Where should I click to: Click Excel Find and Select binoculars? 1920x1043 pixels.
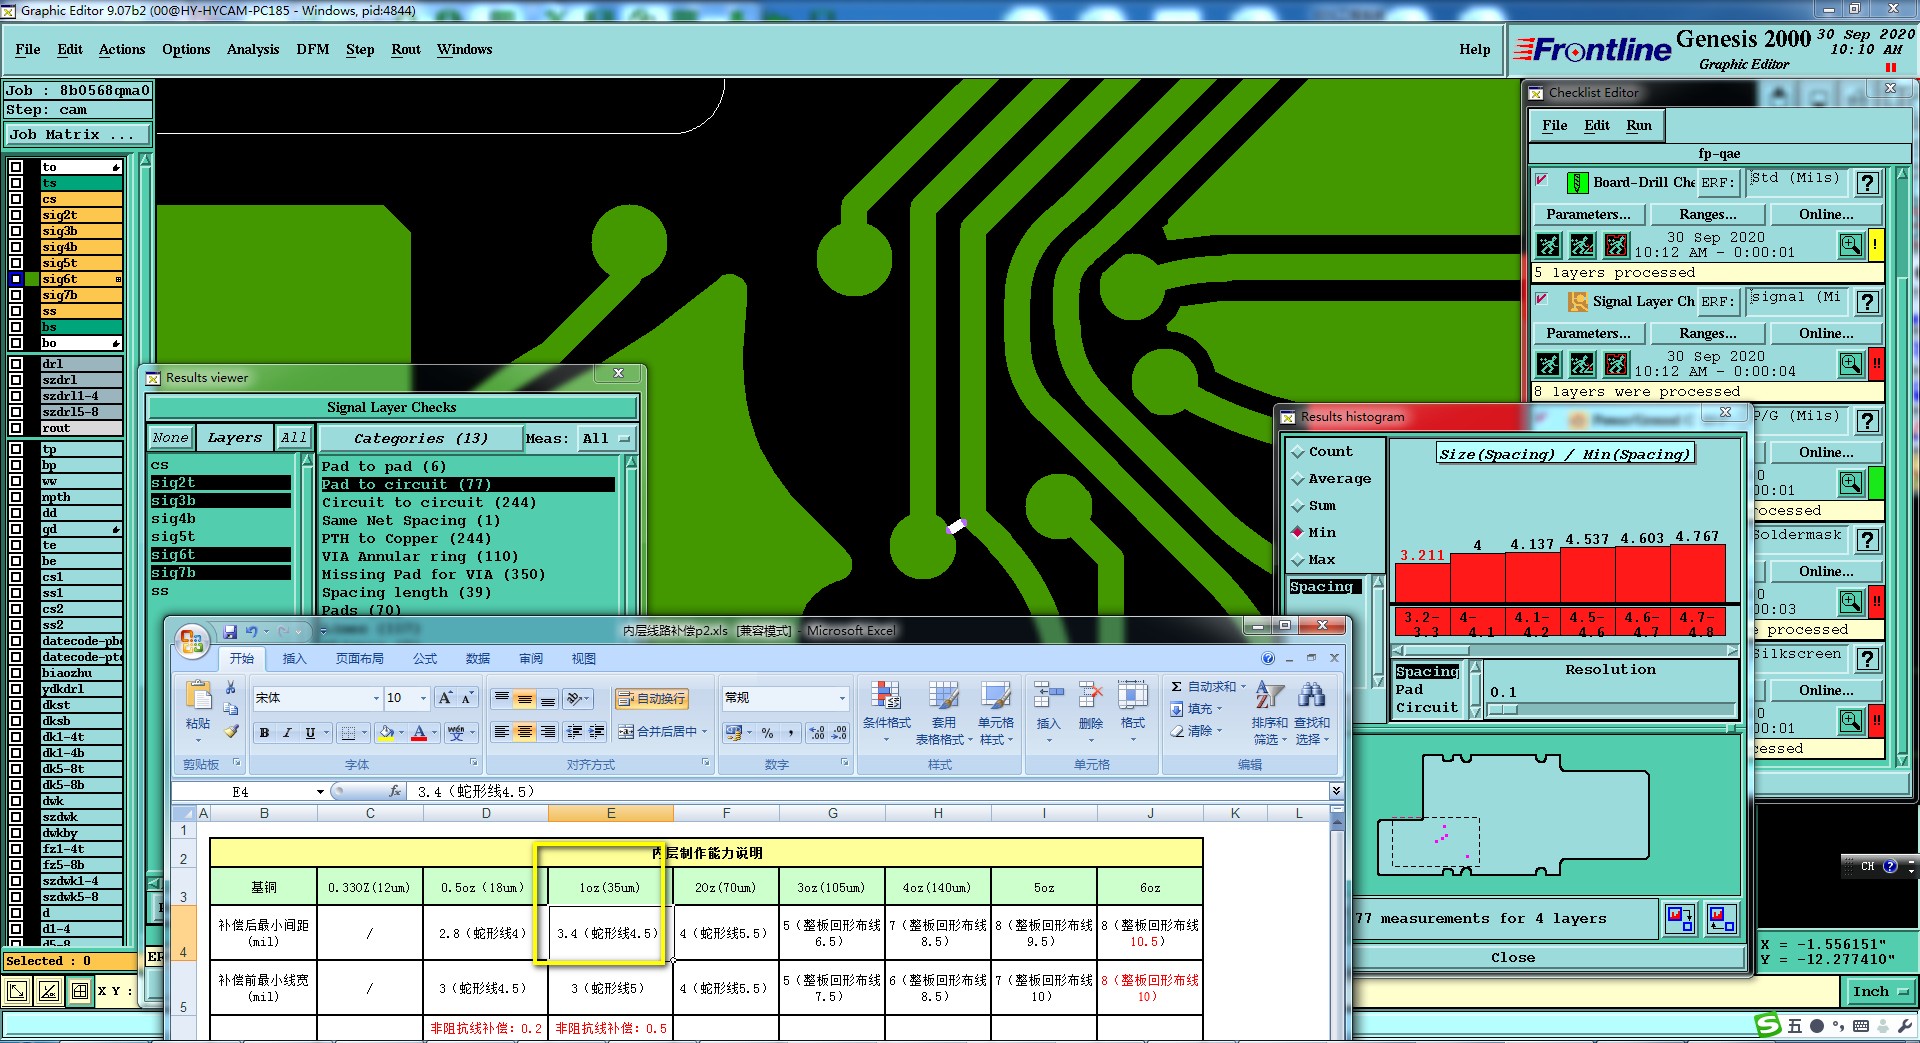tap(1311, 696)
